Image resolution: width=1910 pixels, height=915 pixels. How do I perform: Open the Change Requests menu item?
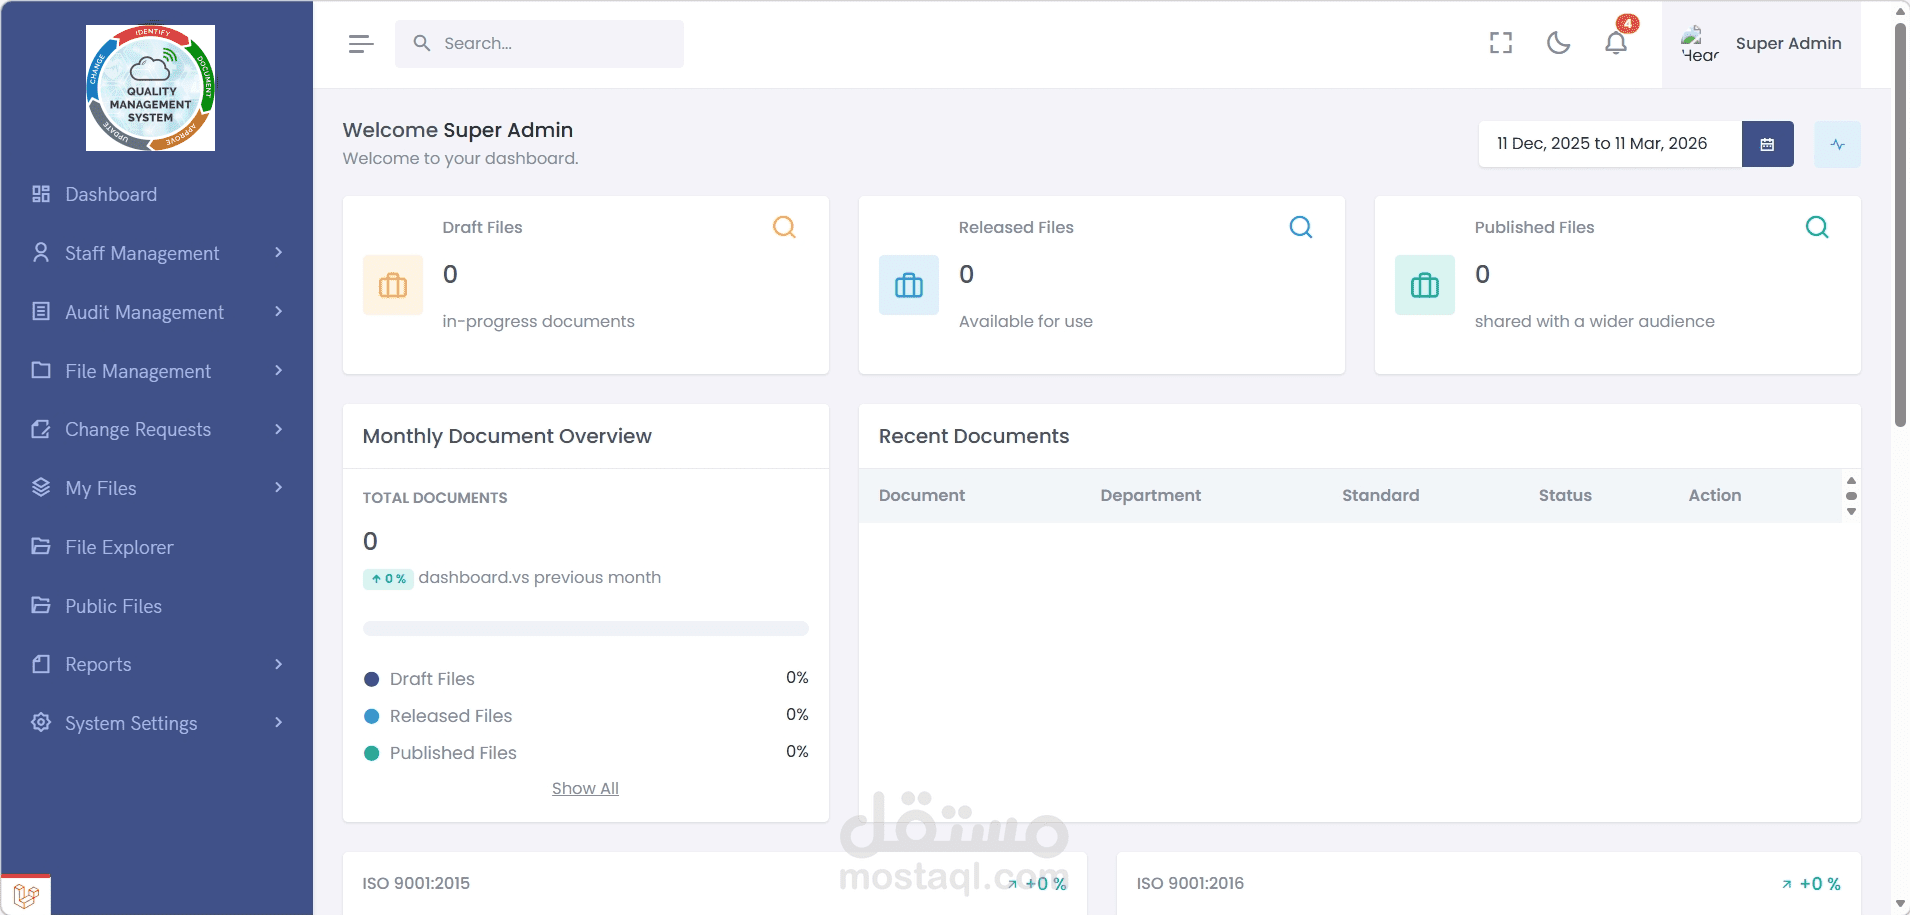[x=137, y=429]
